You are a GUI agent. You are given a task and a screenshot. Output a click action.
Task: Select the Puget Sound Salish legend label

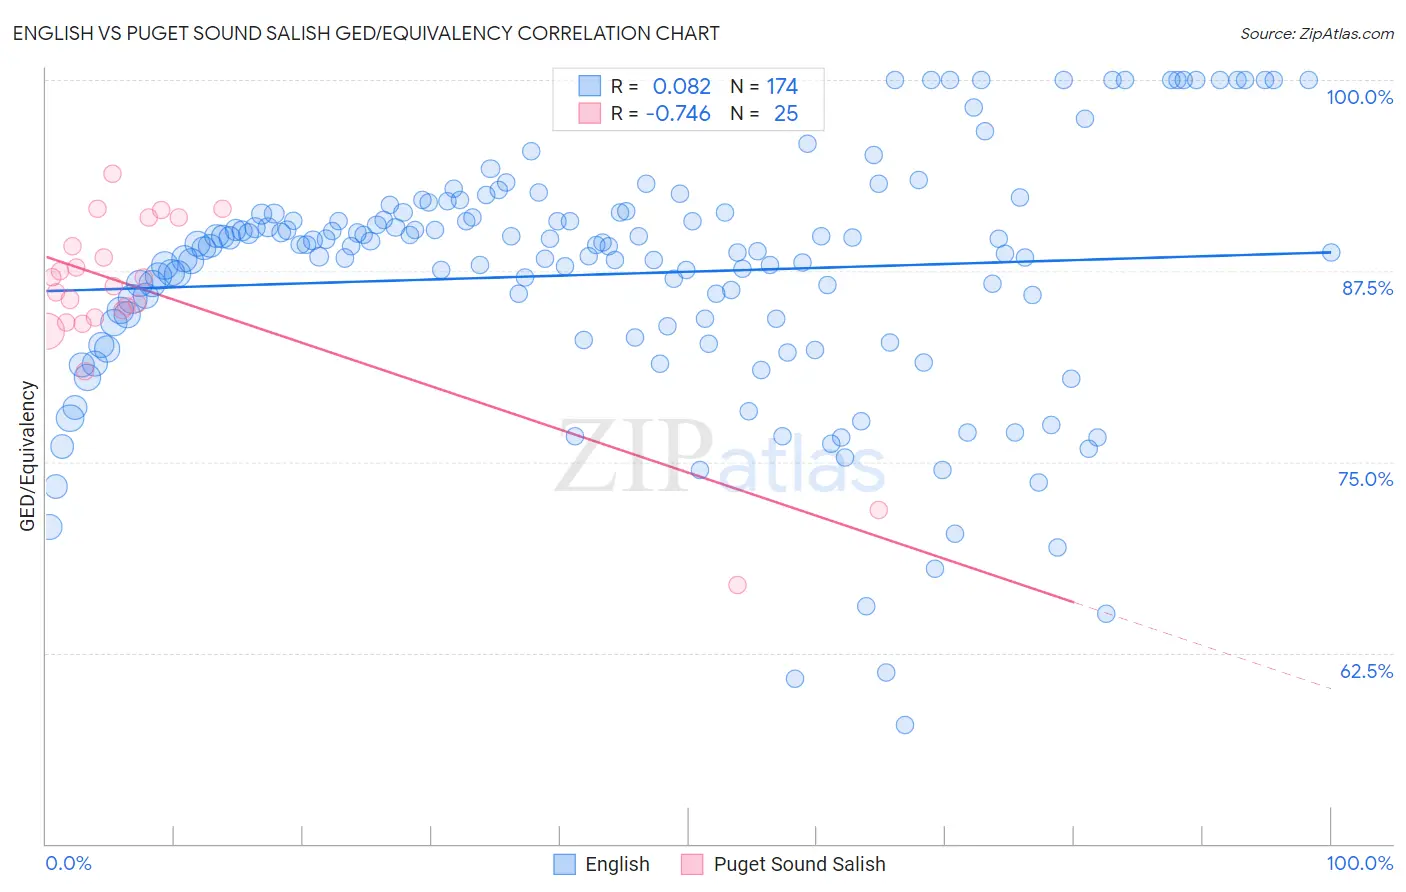(799, 864)
